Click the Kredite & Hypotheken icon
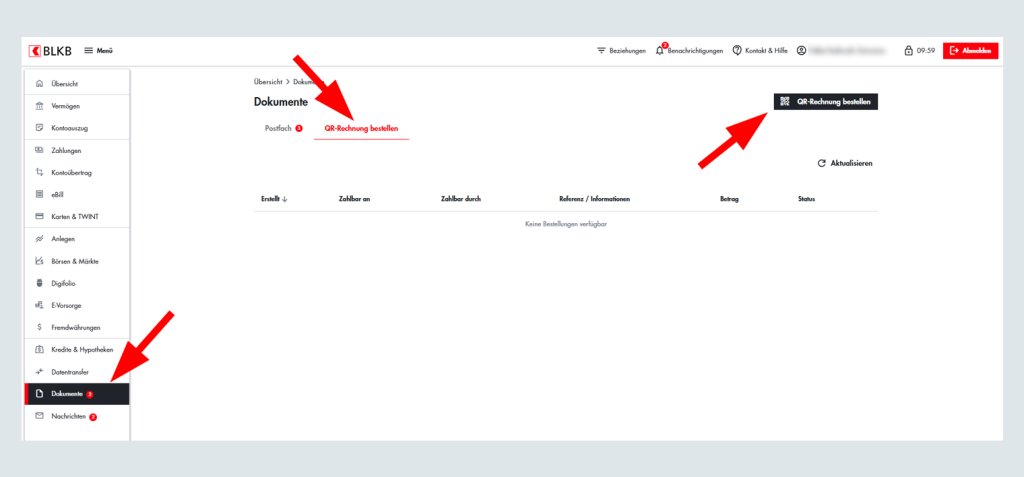1024x477 pixels. click(39, 350)
